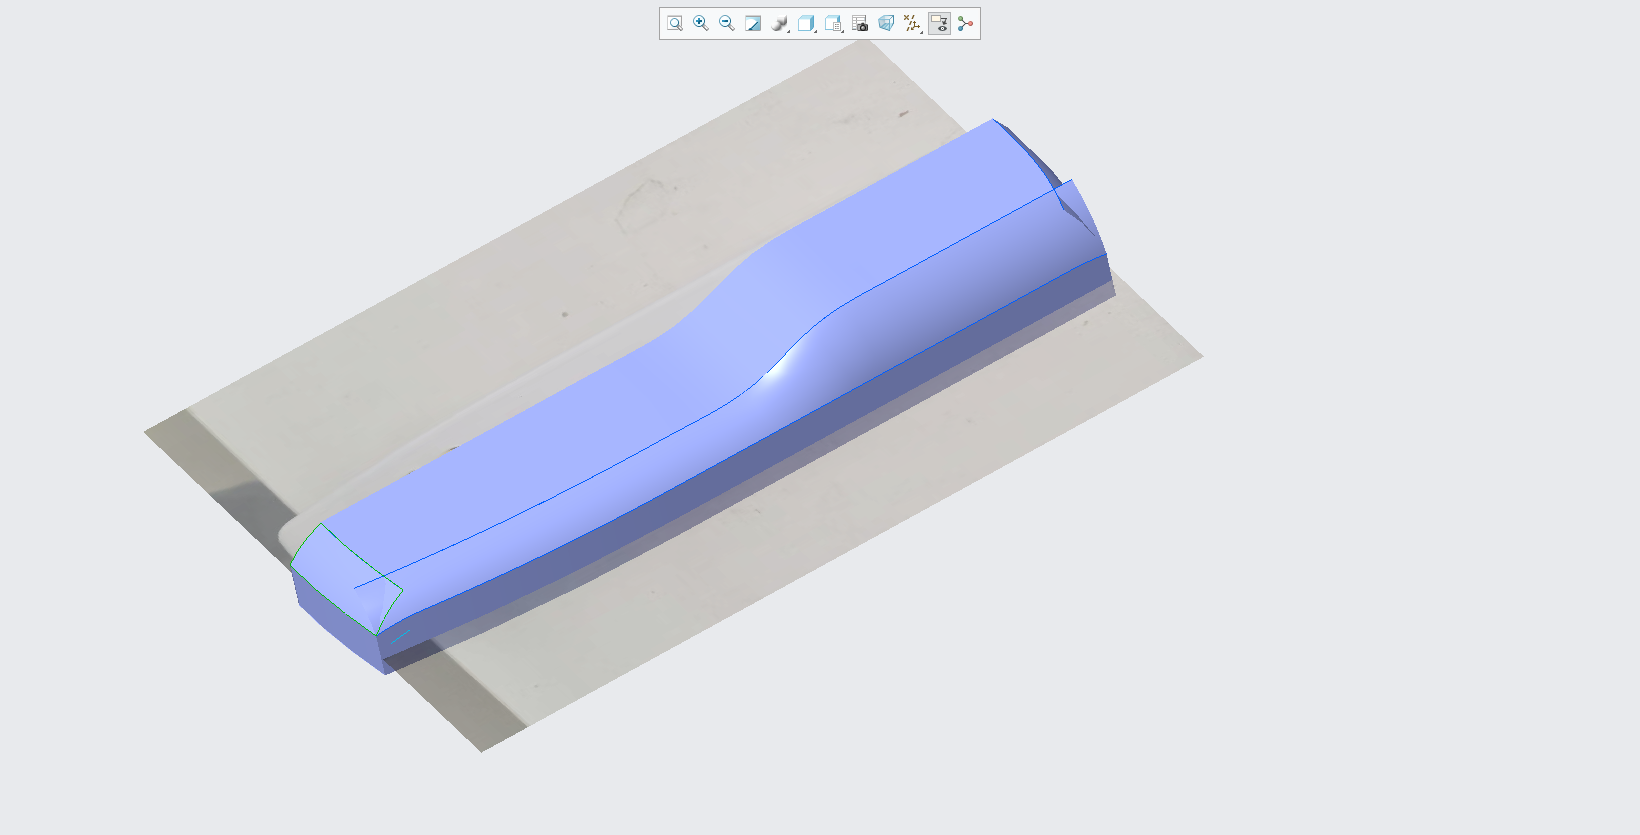
Task: Click the Zoom Out magnifier icon
Action: 727,23
